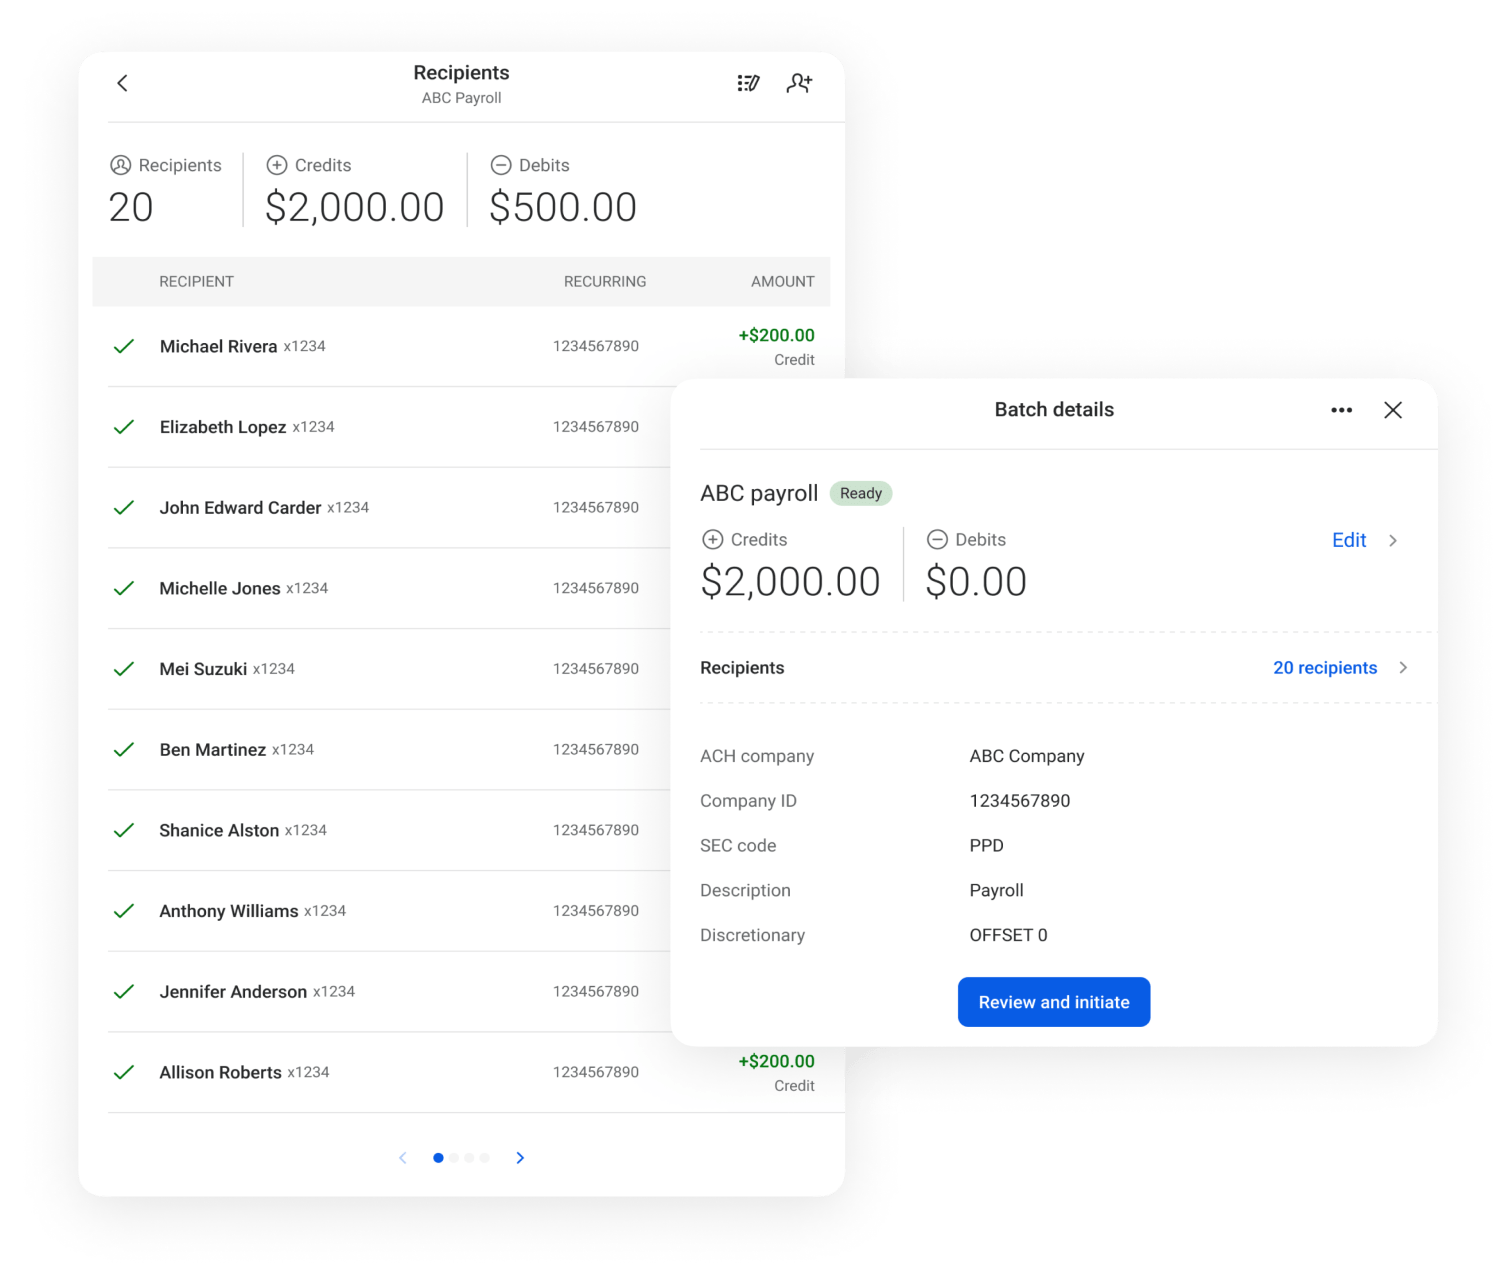Sort by the RECURRING column header
1511x1274 pixels.
coord(604,281)
